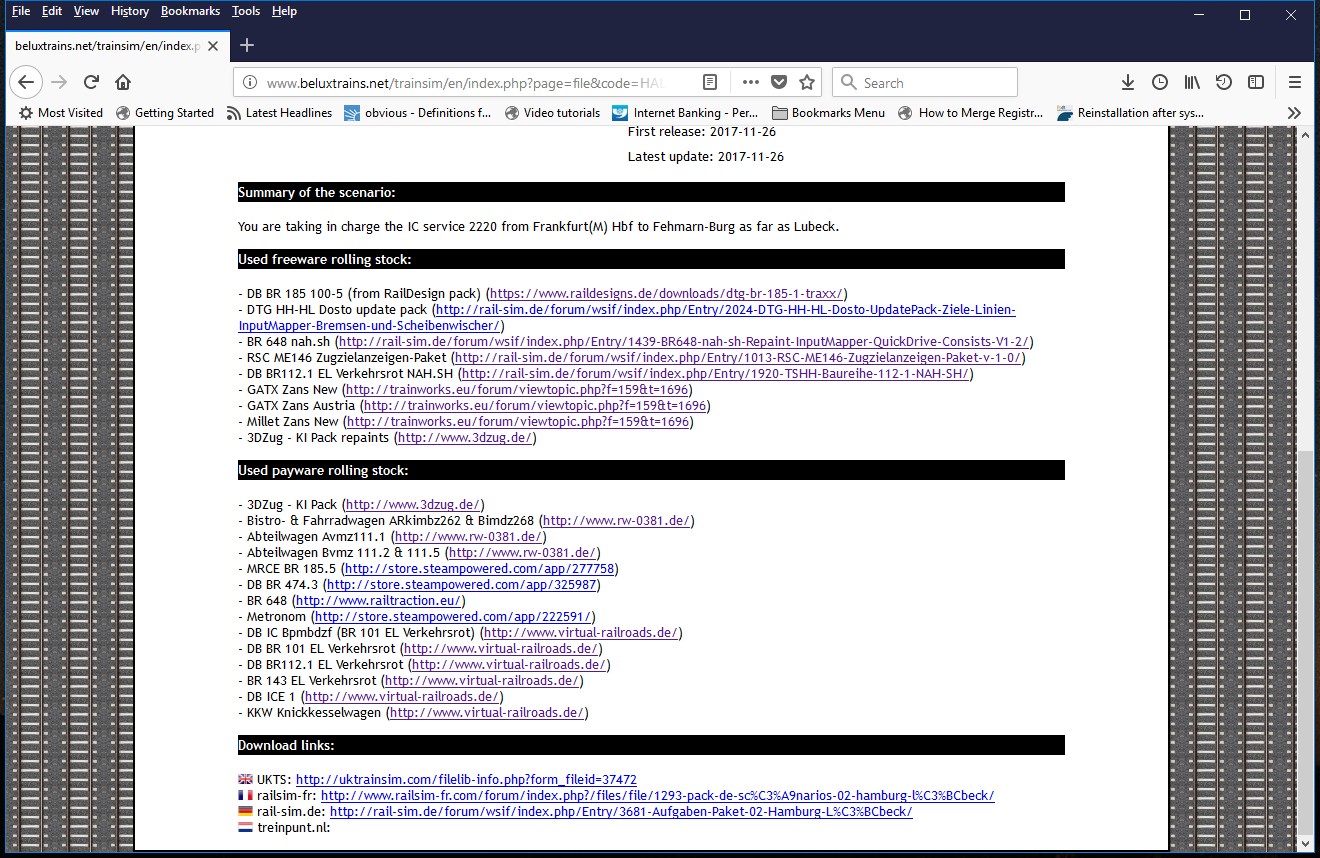
Task: Save this page to Pocket
Action: pos(779,83)
